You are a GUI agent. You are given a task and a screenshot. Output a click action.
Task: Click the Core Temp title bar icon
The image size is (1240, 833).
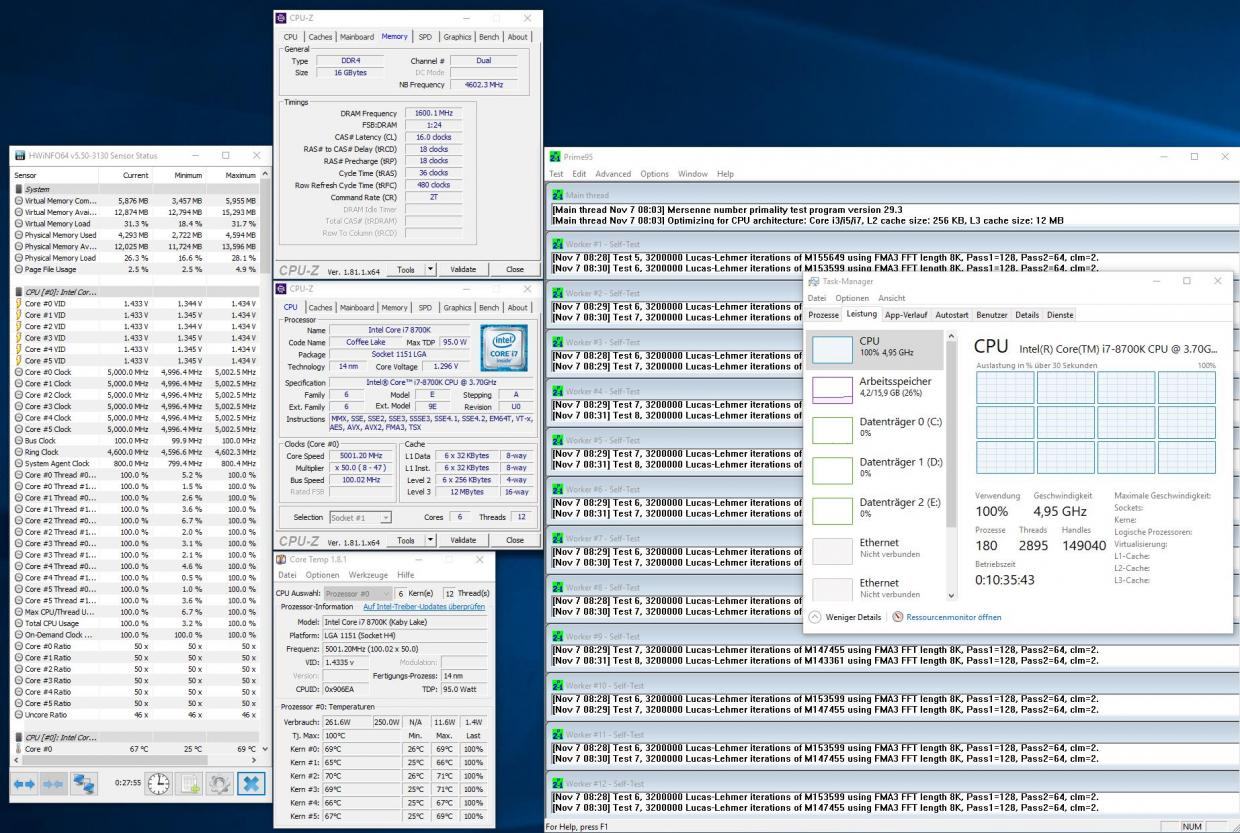pos(281,558)
